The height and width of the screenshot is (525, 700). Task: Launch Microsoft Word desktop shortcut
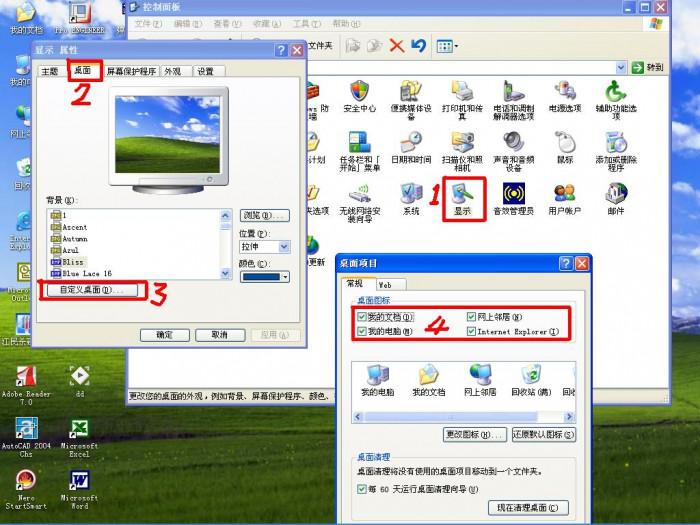tap(79, 490)
